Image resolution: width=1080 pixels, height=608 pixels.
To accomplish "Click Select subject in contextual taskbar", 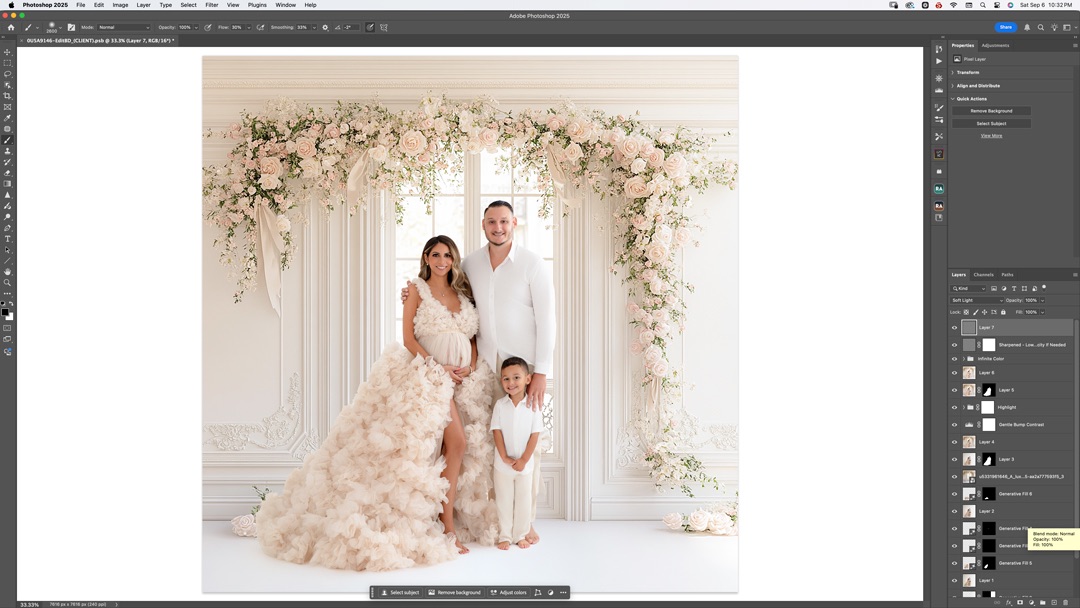I will tap(400, 593).
